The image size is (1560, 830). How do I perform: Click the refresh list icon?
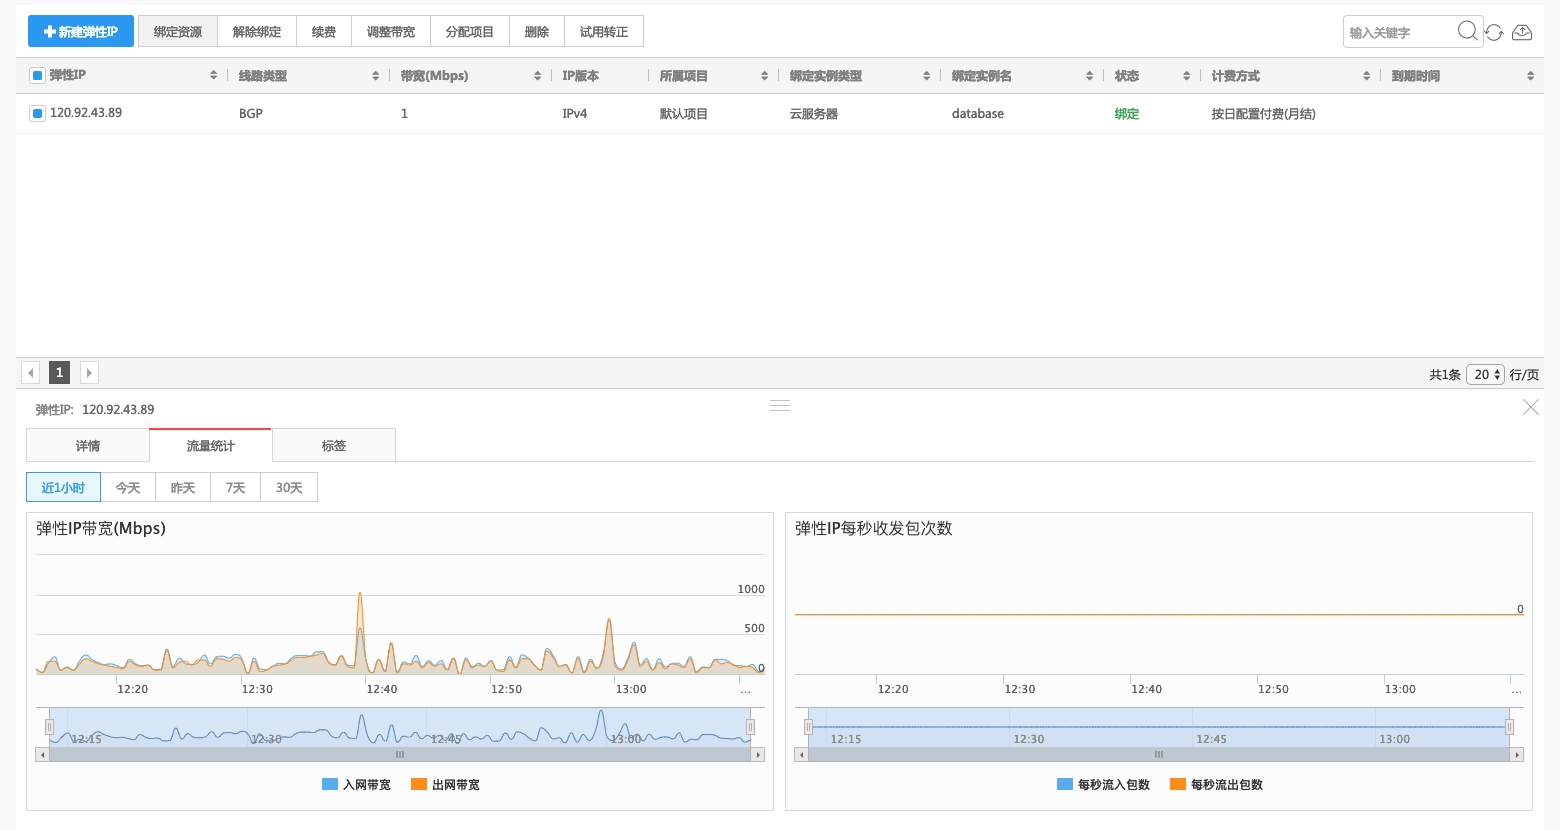point(1494,32)
